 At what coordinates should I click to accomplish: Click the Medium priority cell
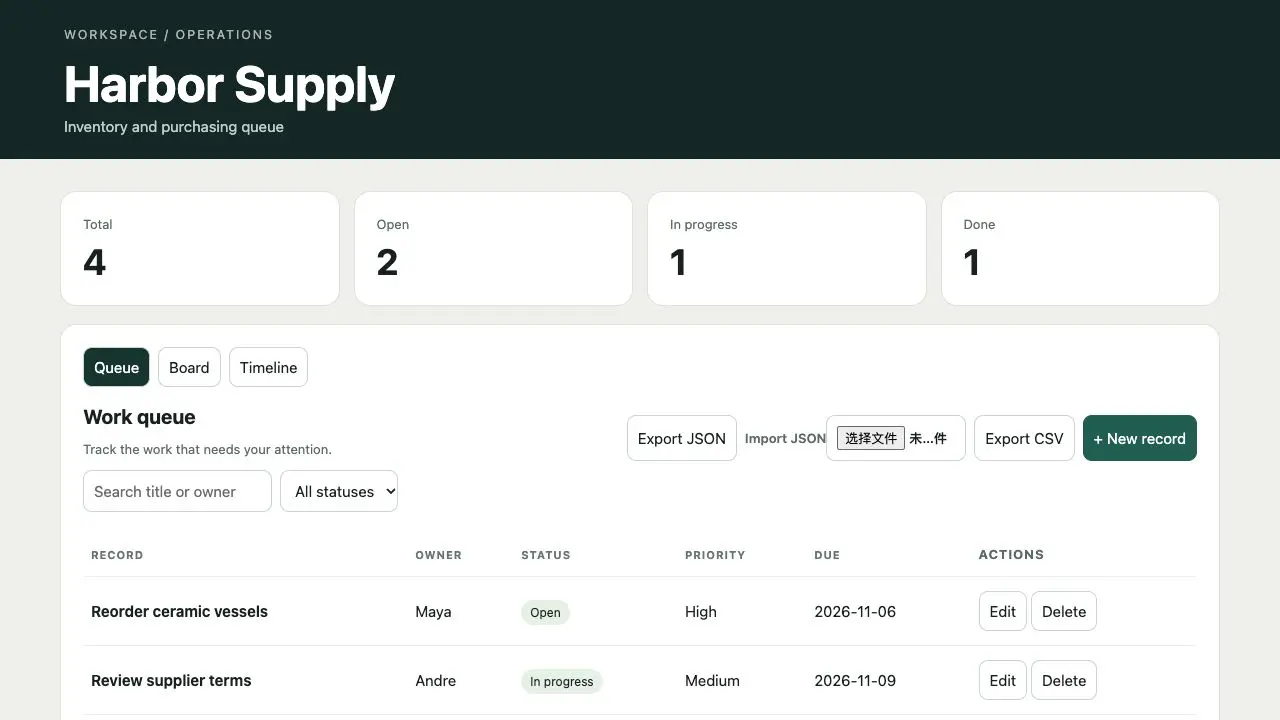712,680
